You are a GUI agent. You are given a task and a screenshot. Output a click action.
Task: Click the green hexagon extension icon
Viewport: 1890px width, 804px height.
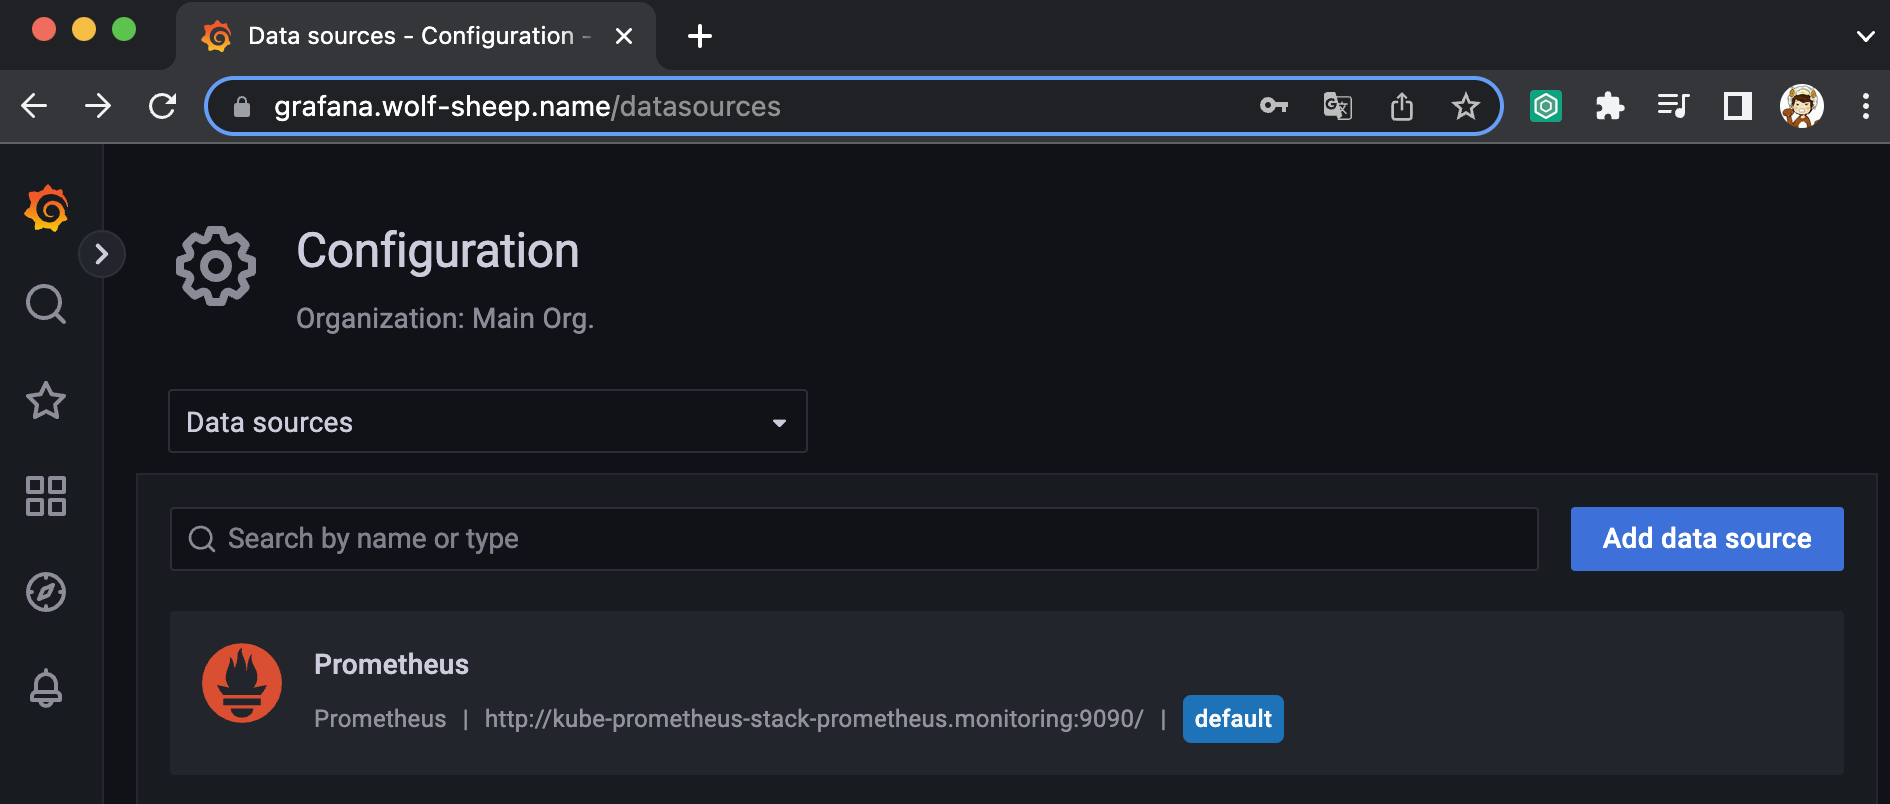click(1546, 106)
